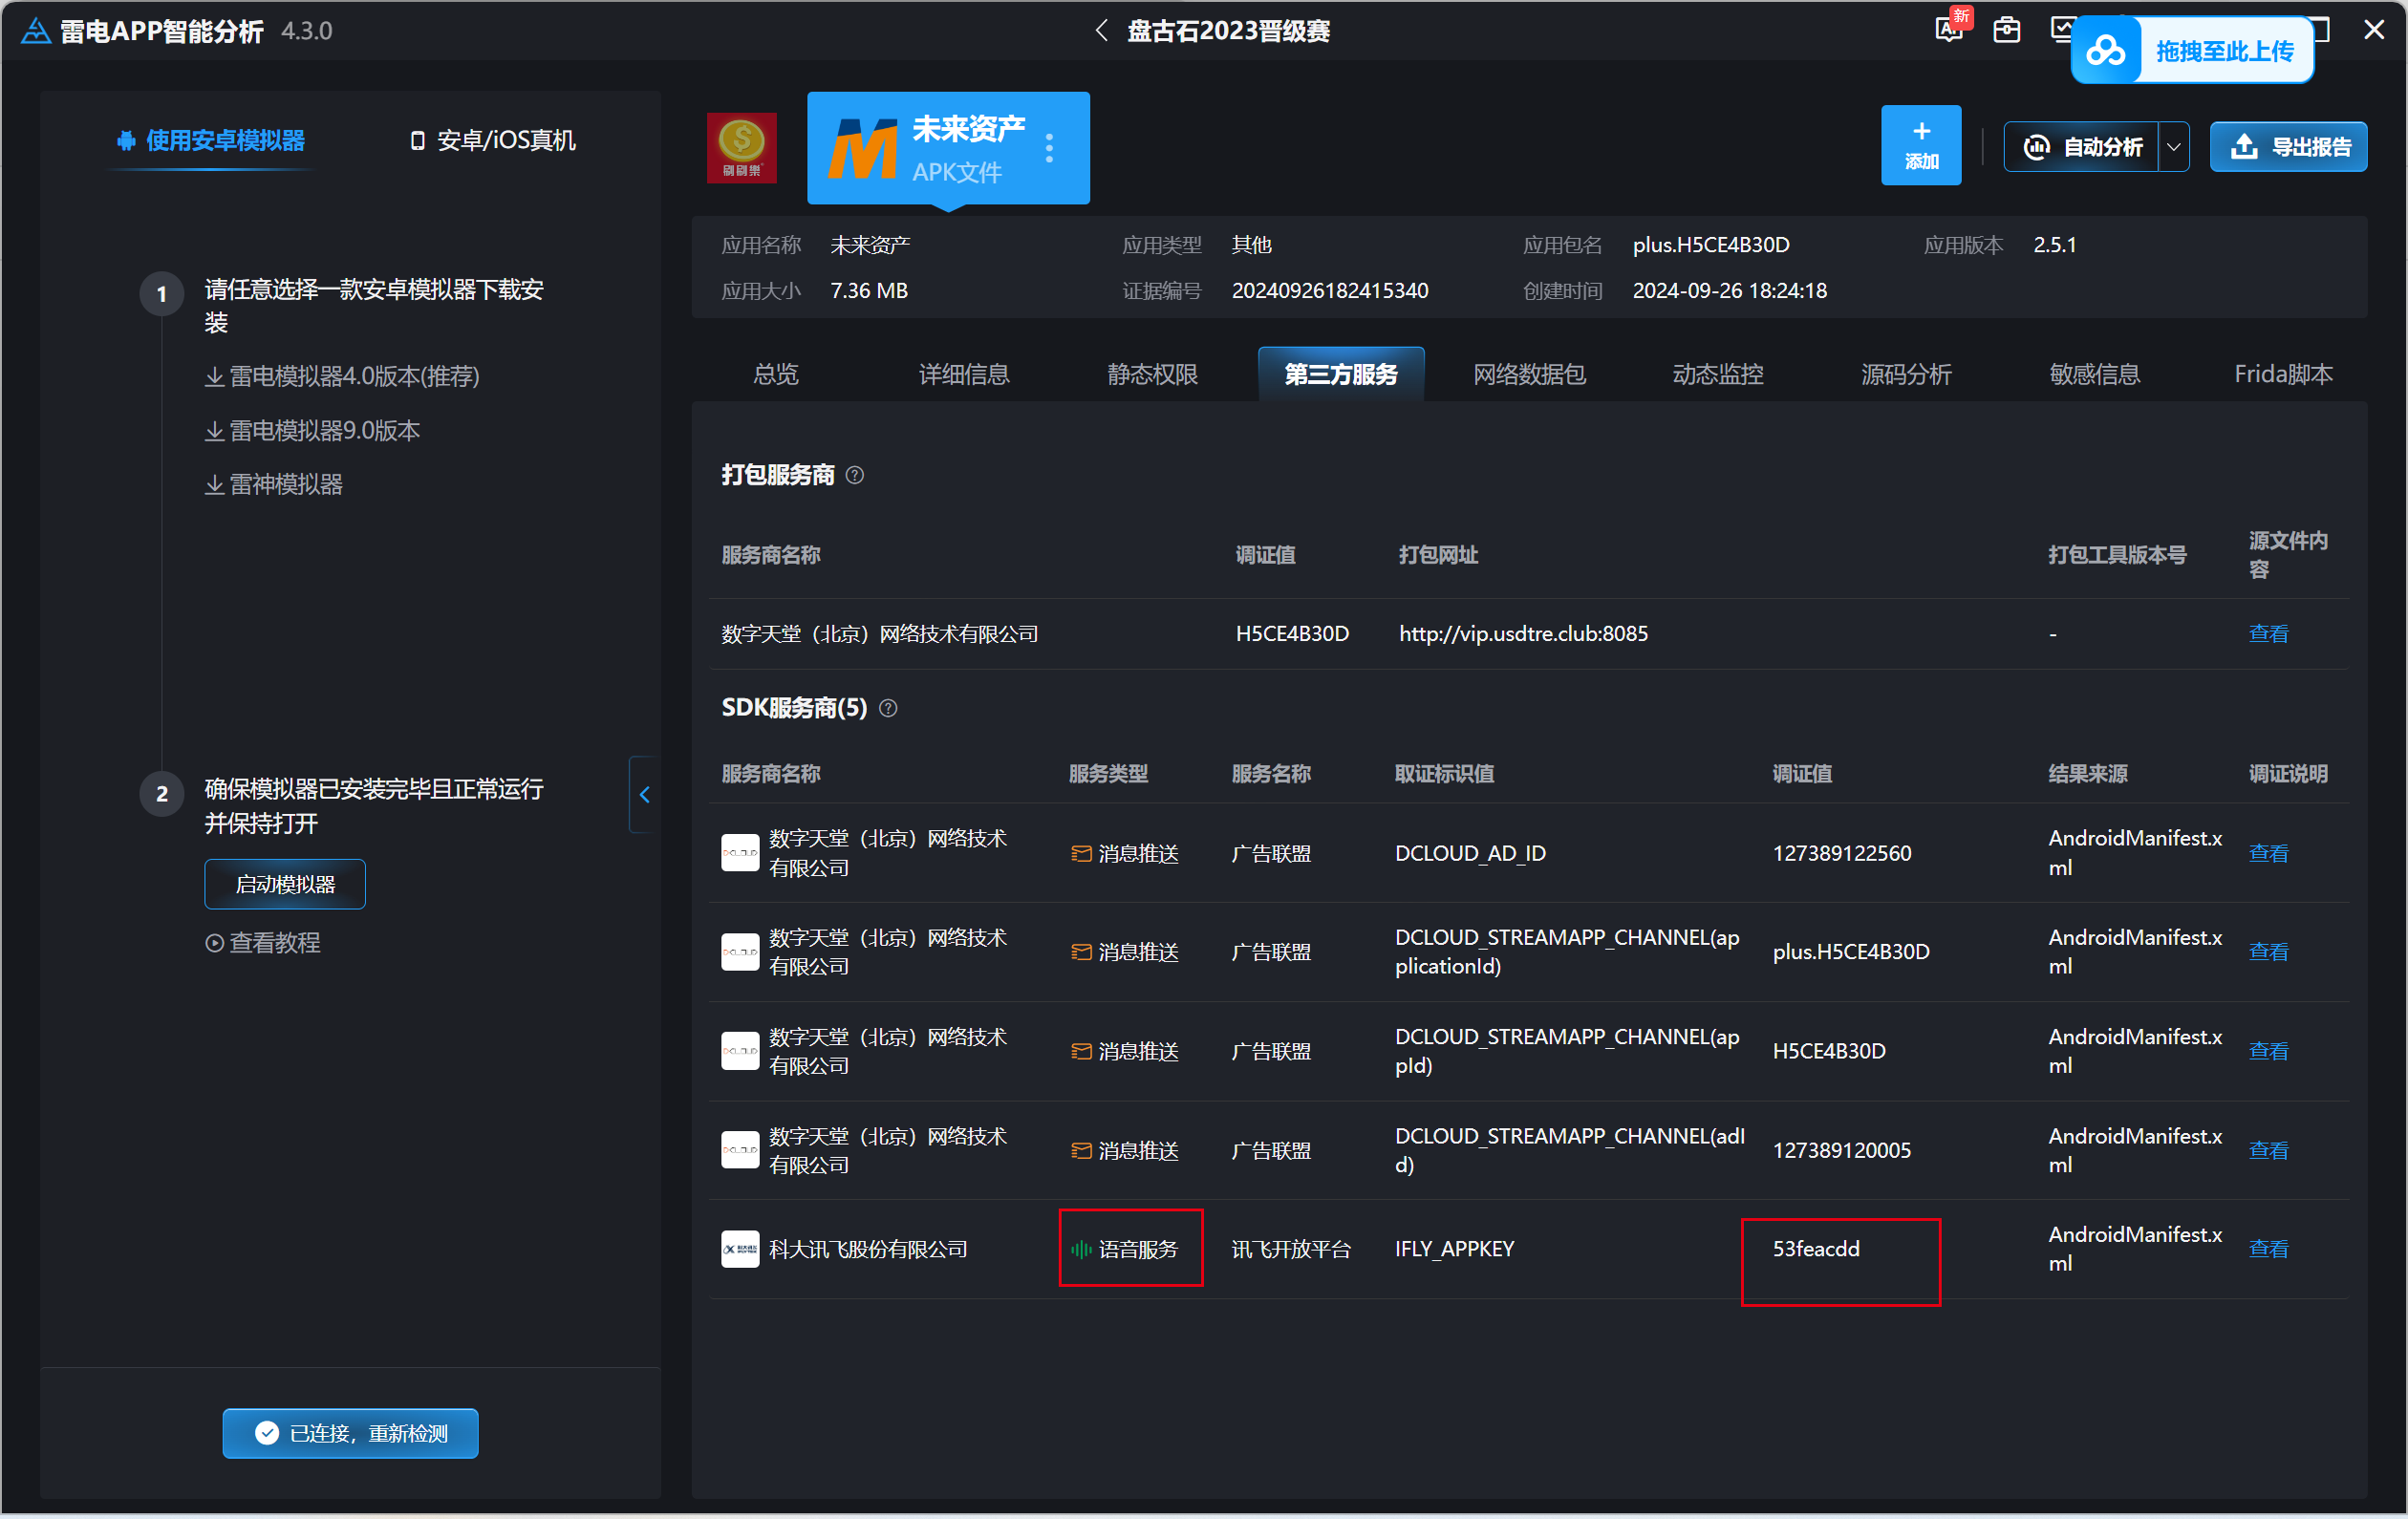The height and width of the screenshot is (1519, 2408).
Task: Select created time 2024-09-26 18:24:18
Action: coord(1729,290)
